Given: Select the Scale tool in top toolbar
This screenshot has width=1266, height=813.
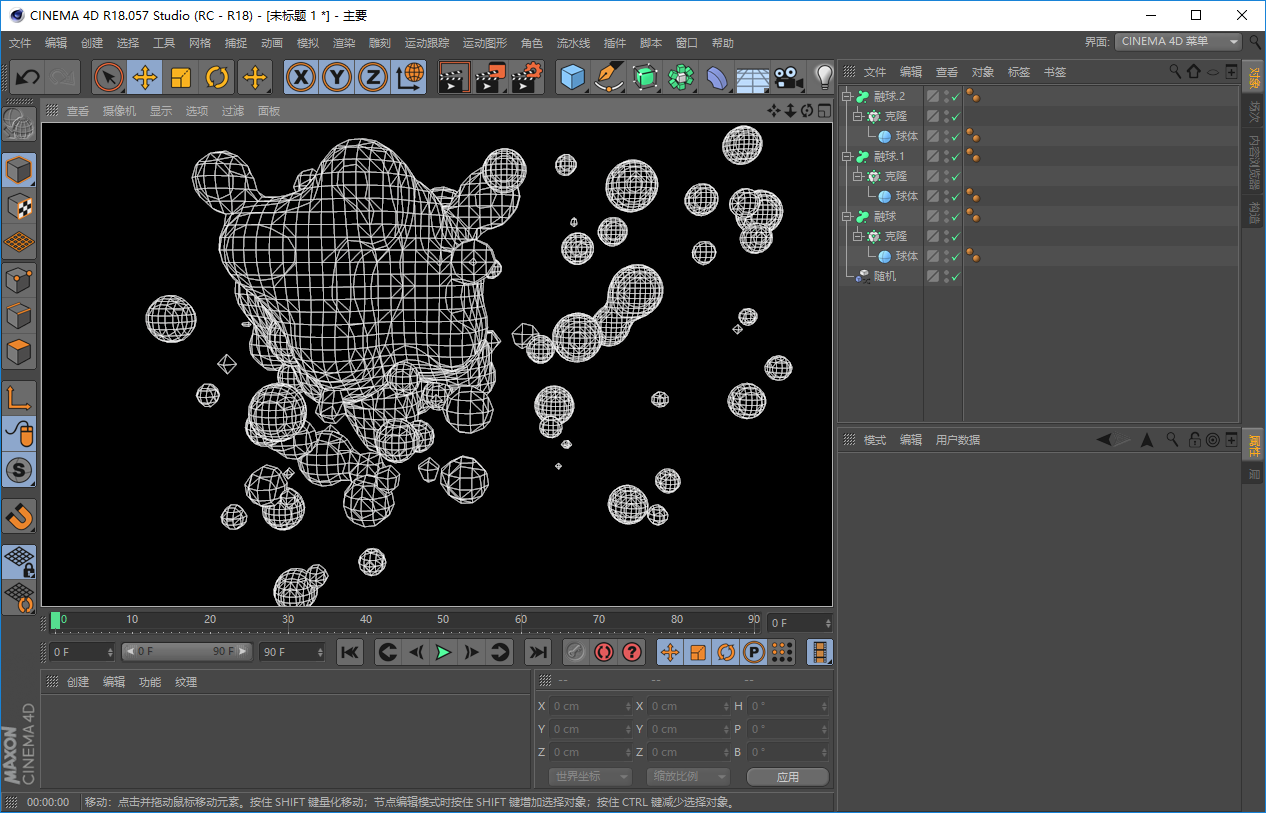Looking at the screenshot, I should pos(181,77).
